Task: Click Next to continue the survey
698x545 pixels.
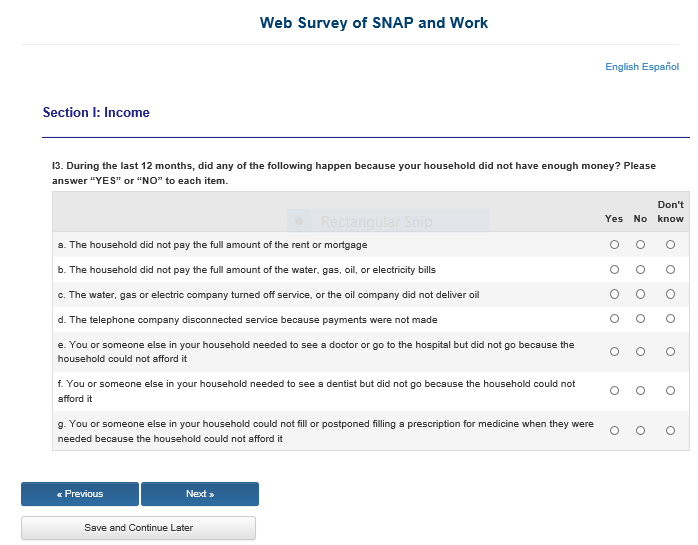Action: [200, 494]
